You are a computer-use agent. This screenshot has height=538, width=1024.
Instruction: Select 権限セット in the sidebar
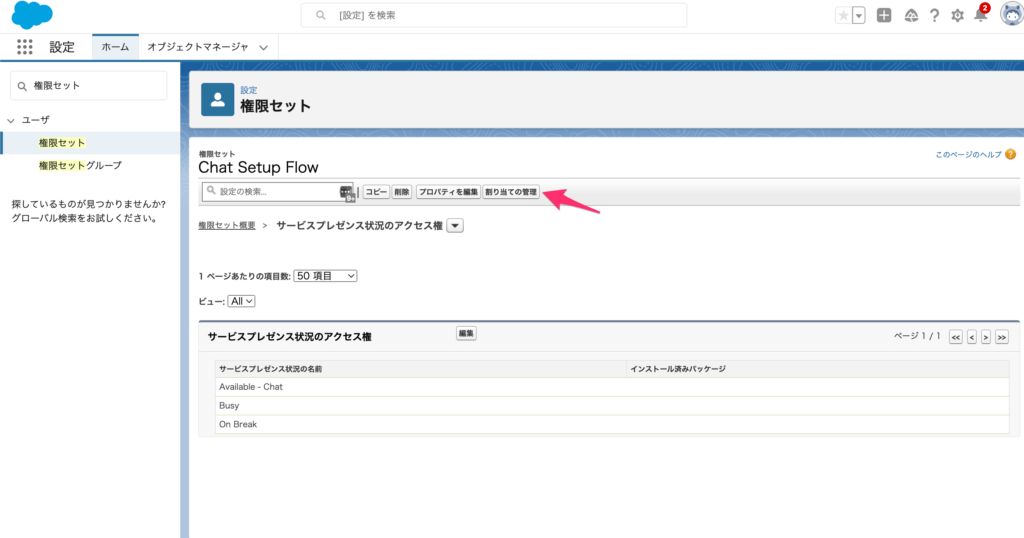click(x=61, y=142)
